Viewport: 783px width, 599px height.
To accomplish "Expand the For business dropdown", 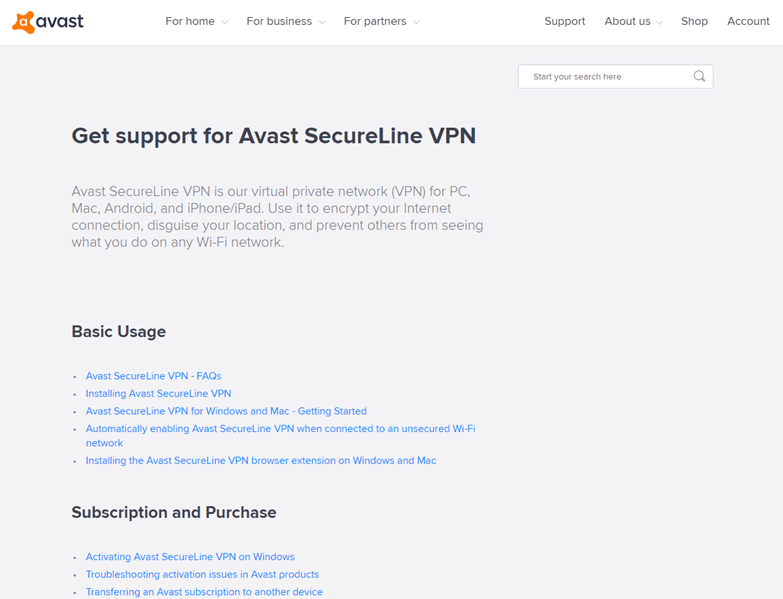I will coord(286,21).
